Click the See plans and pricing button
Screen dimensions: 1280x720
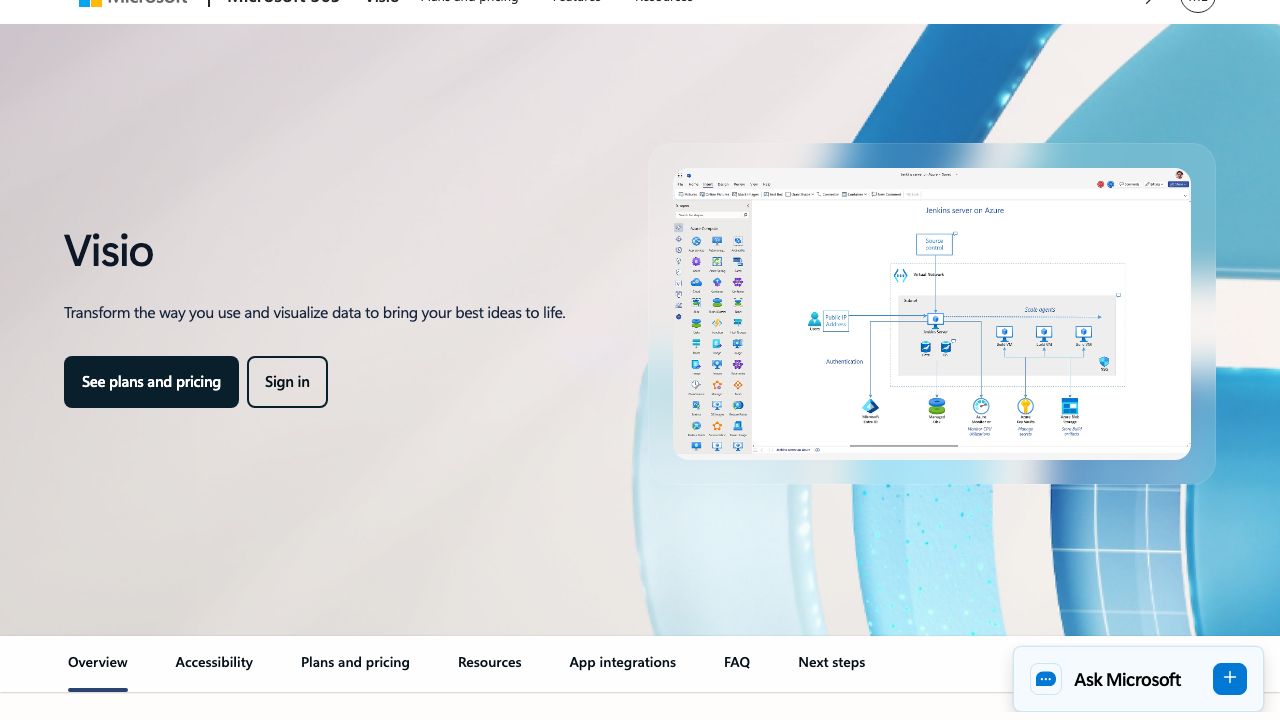click(x=151, y=382)
